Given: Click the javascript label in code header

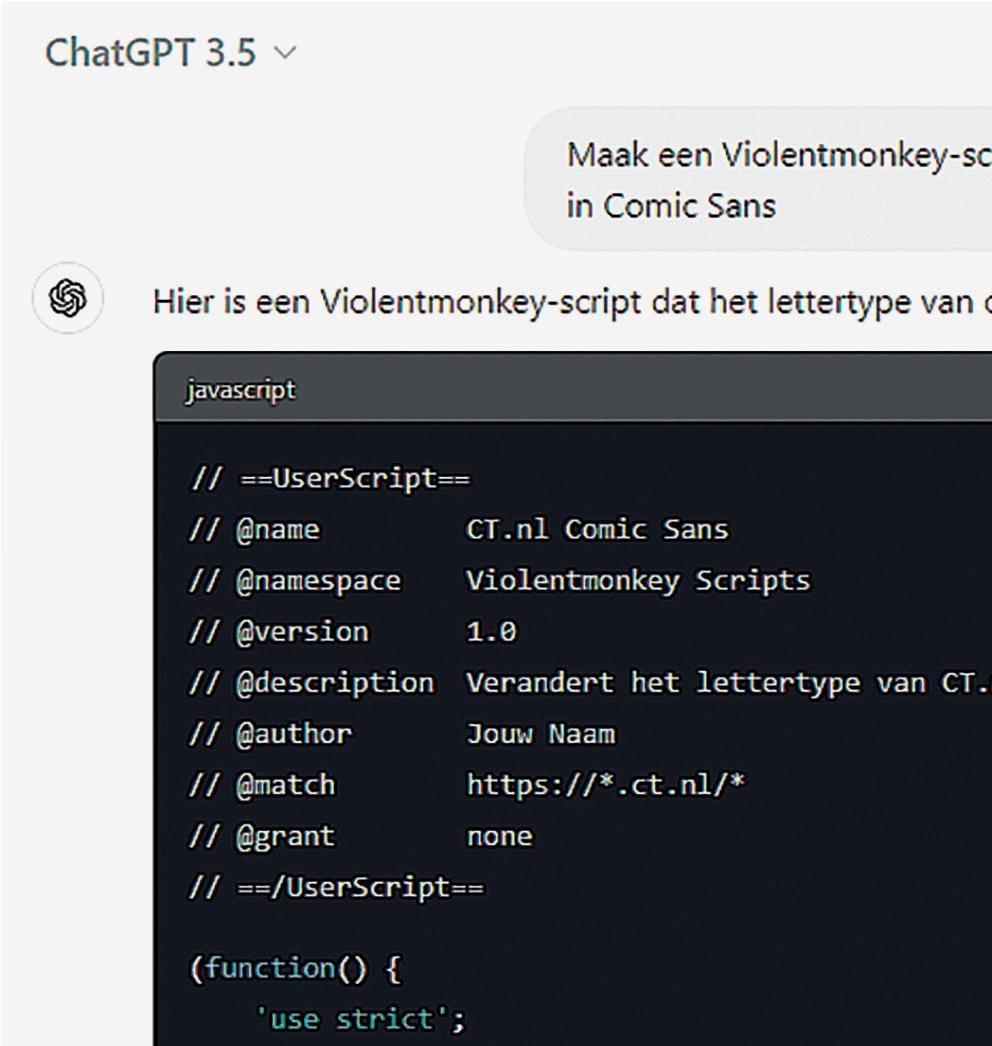Looking at the screenshot, I should tap(241, 389).
